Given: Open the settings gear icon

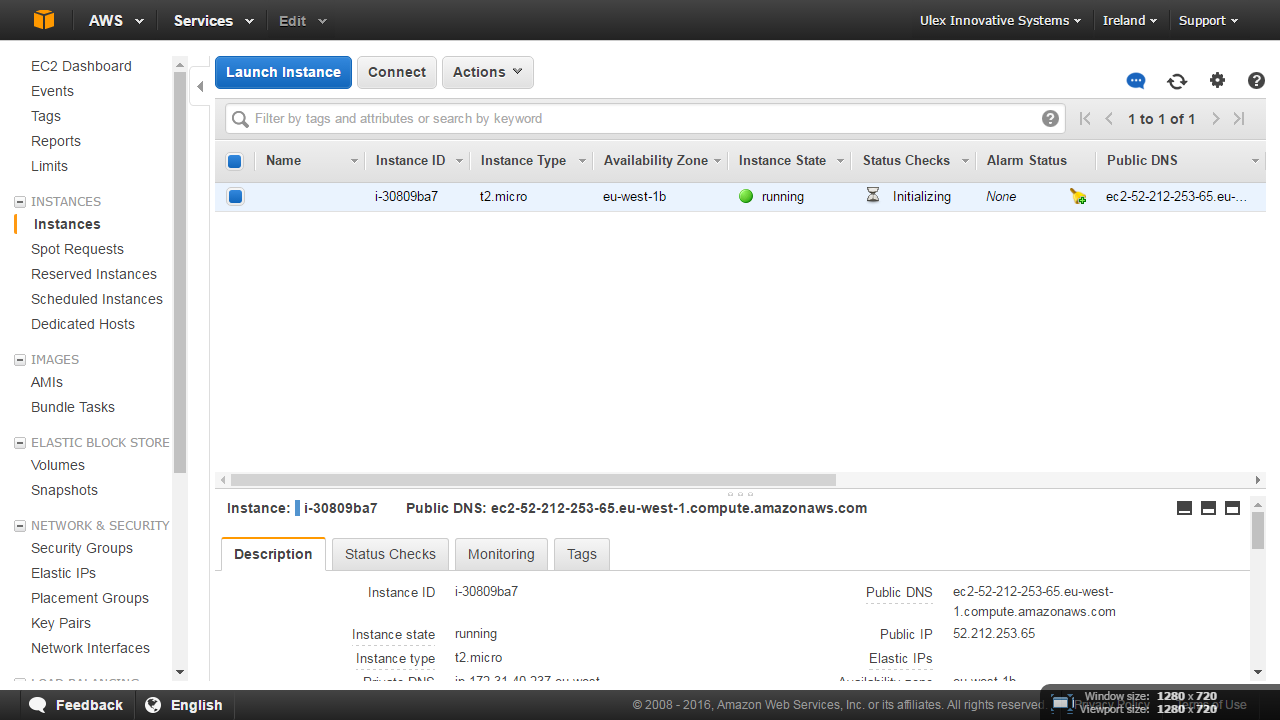Looking at the screenshot, I should coord(1217,81).
